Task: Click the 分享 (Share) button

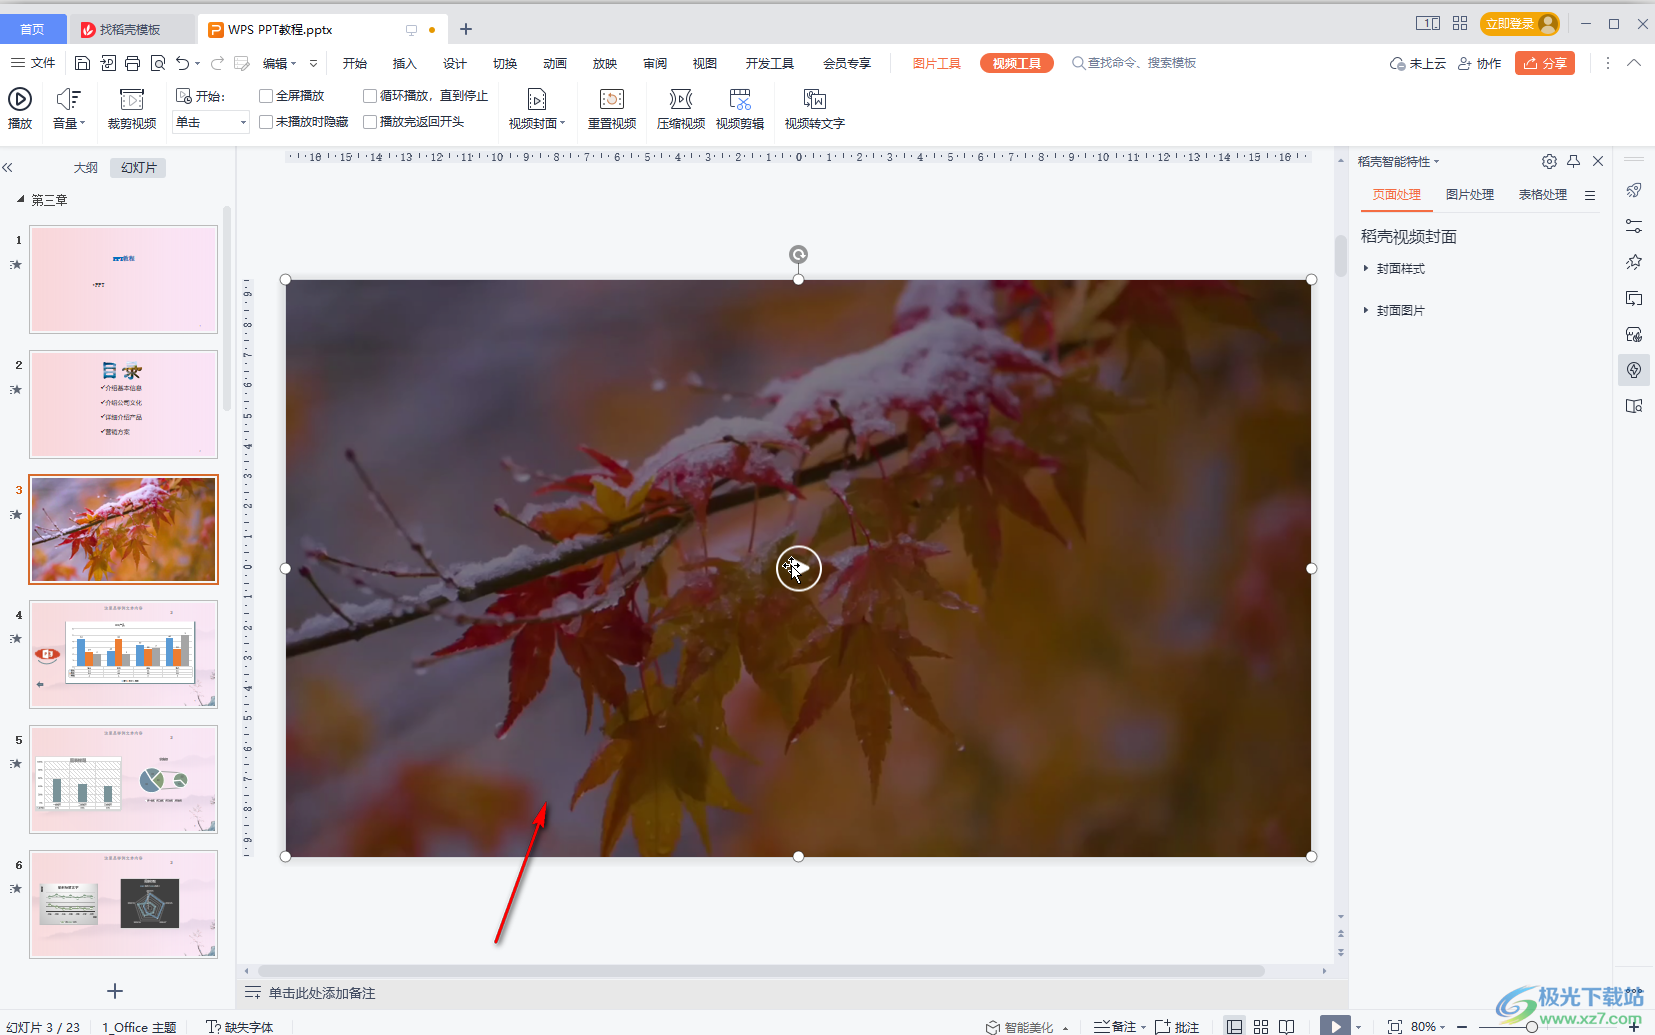Action: (x=1544, y=62)
